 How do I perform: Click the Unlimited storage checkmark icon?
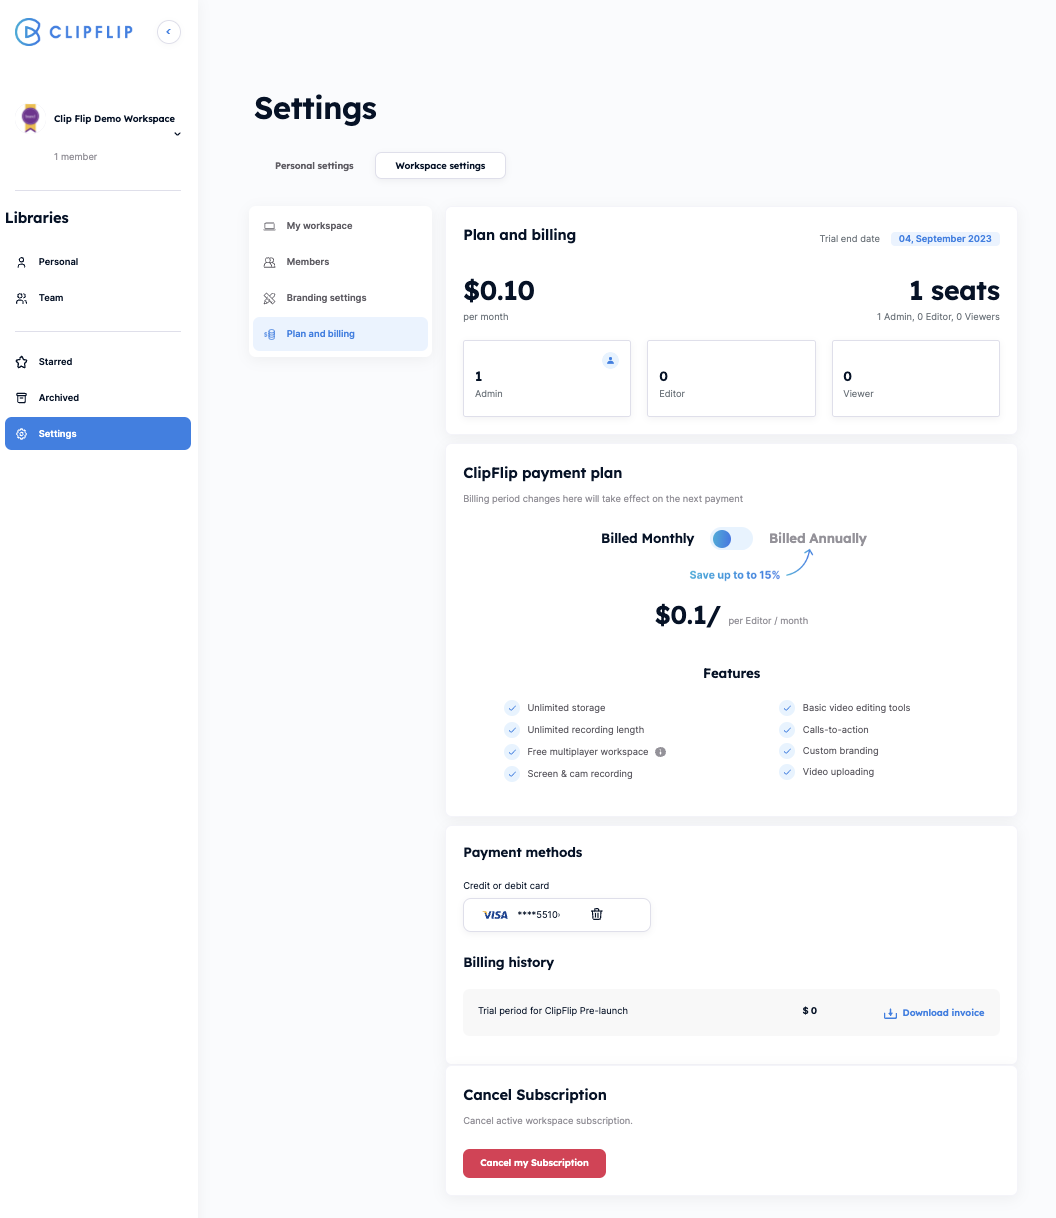pos(512,708)
